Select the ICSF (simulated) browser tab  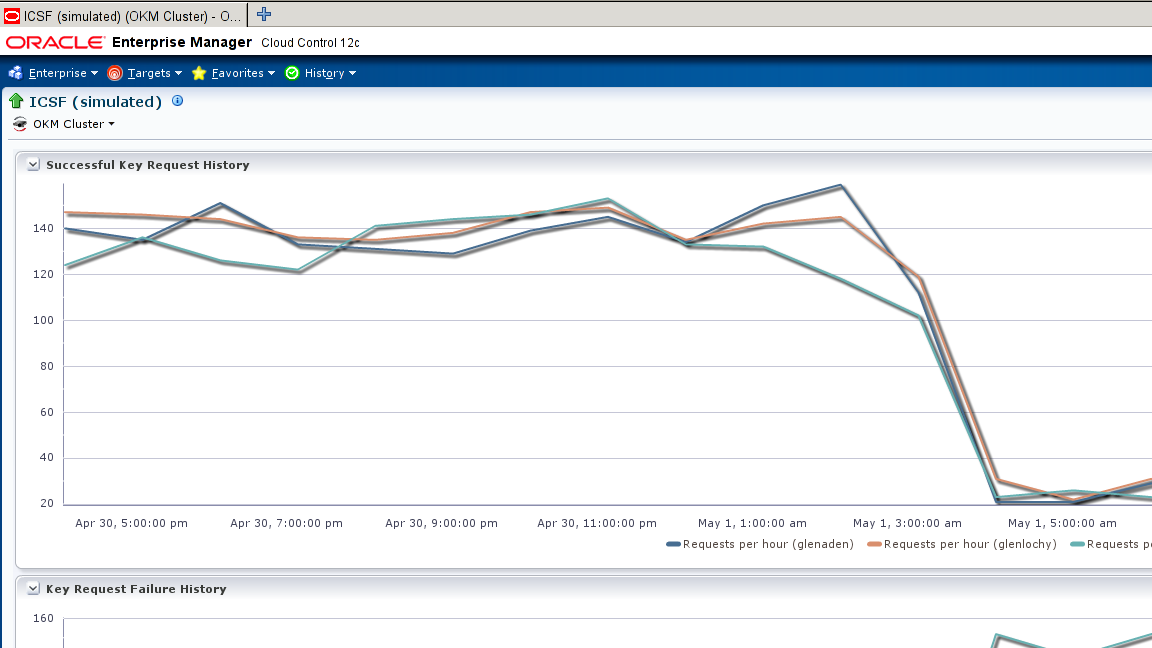[x=123, y=15]
